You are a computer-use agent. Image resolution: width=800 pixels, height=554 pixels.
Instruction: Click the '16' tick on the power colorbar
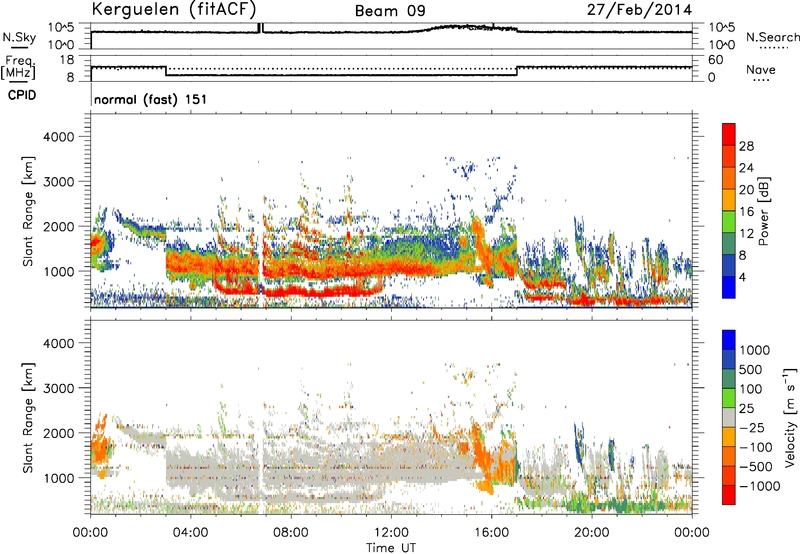[x=746, y=211]
